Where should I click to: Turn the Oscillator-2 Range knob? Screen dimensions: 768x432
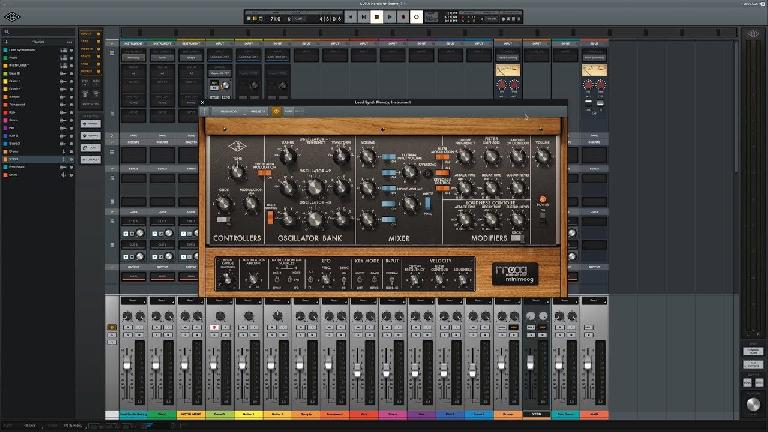(x=288, y=187)
